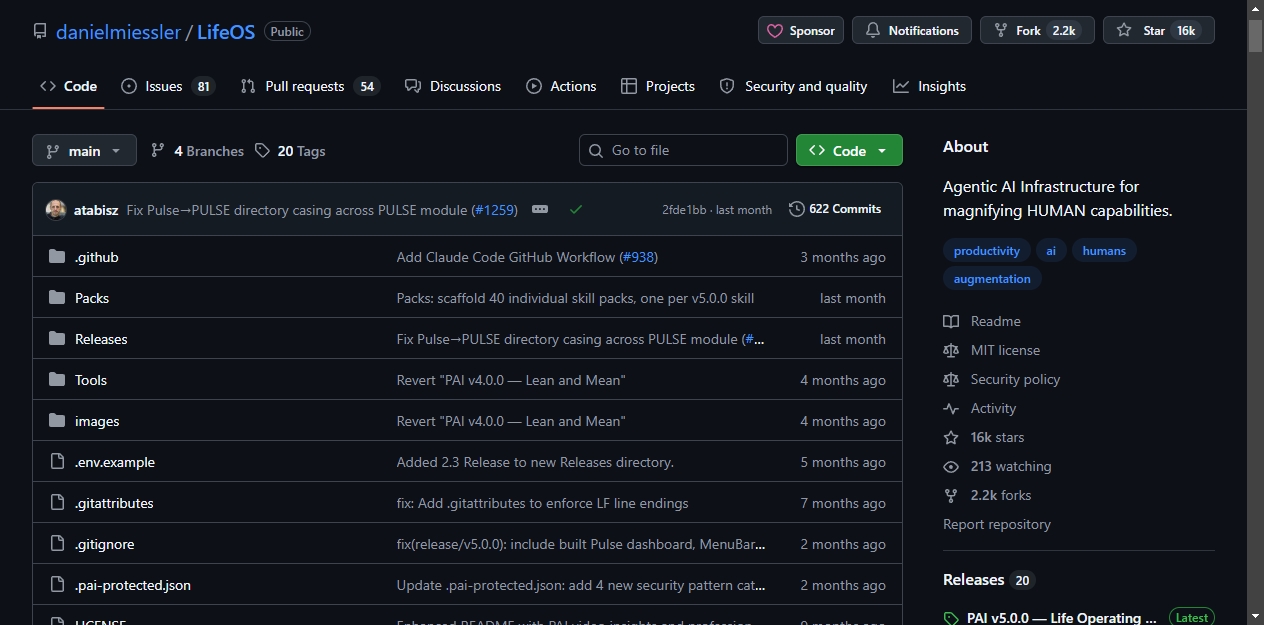The width and height of the screenshot is (1264, 625).
Task: Expand commit message ellipsis button
Action: pyautogui.click(x=540, y=209)
